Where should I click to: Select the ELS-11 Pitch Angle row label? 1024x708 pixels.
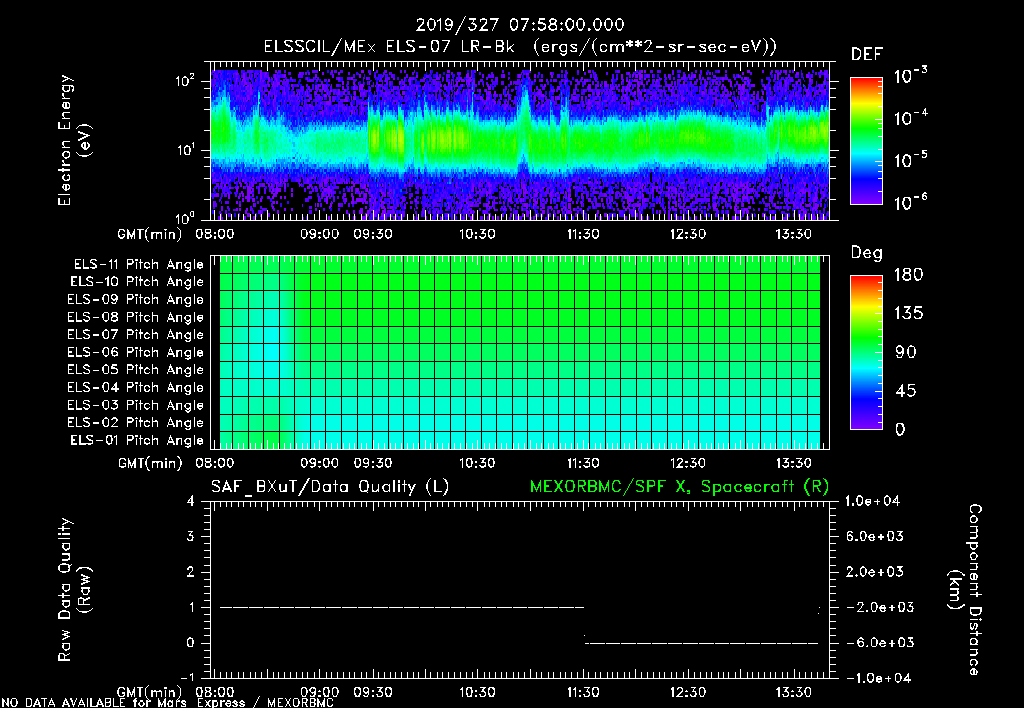(x=138, y=265)
